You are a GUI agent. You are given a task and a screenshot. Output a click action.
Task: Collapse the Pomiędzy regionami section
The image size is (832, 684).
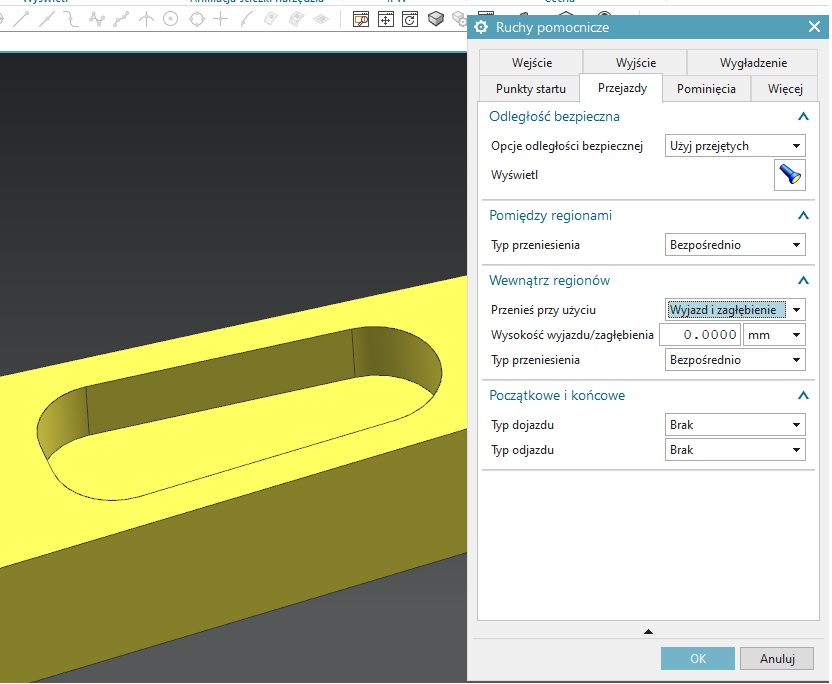point(803,215)
